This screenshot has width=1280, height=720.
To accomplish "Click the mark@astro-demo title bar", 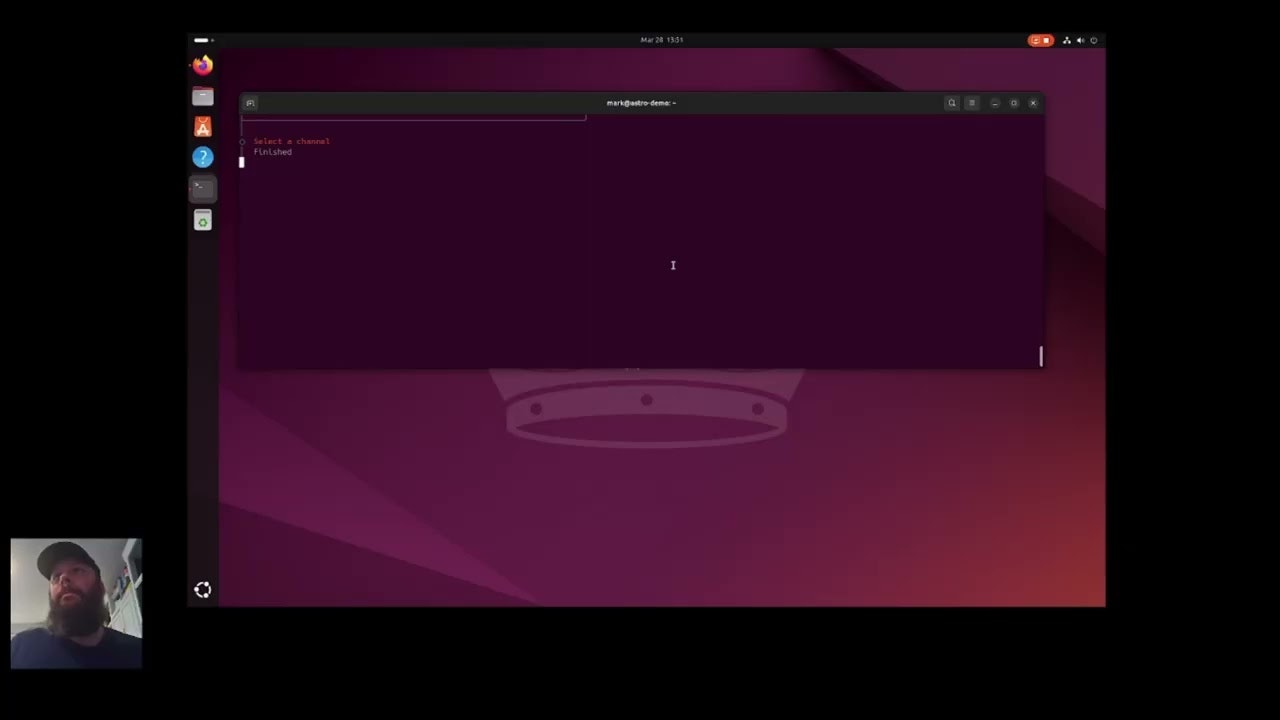I will pos(640,102).
